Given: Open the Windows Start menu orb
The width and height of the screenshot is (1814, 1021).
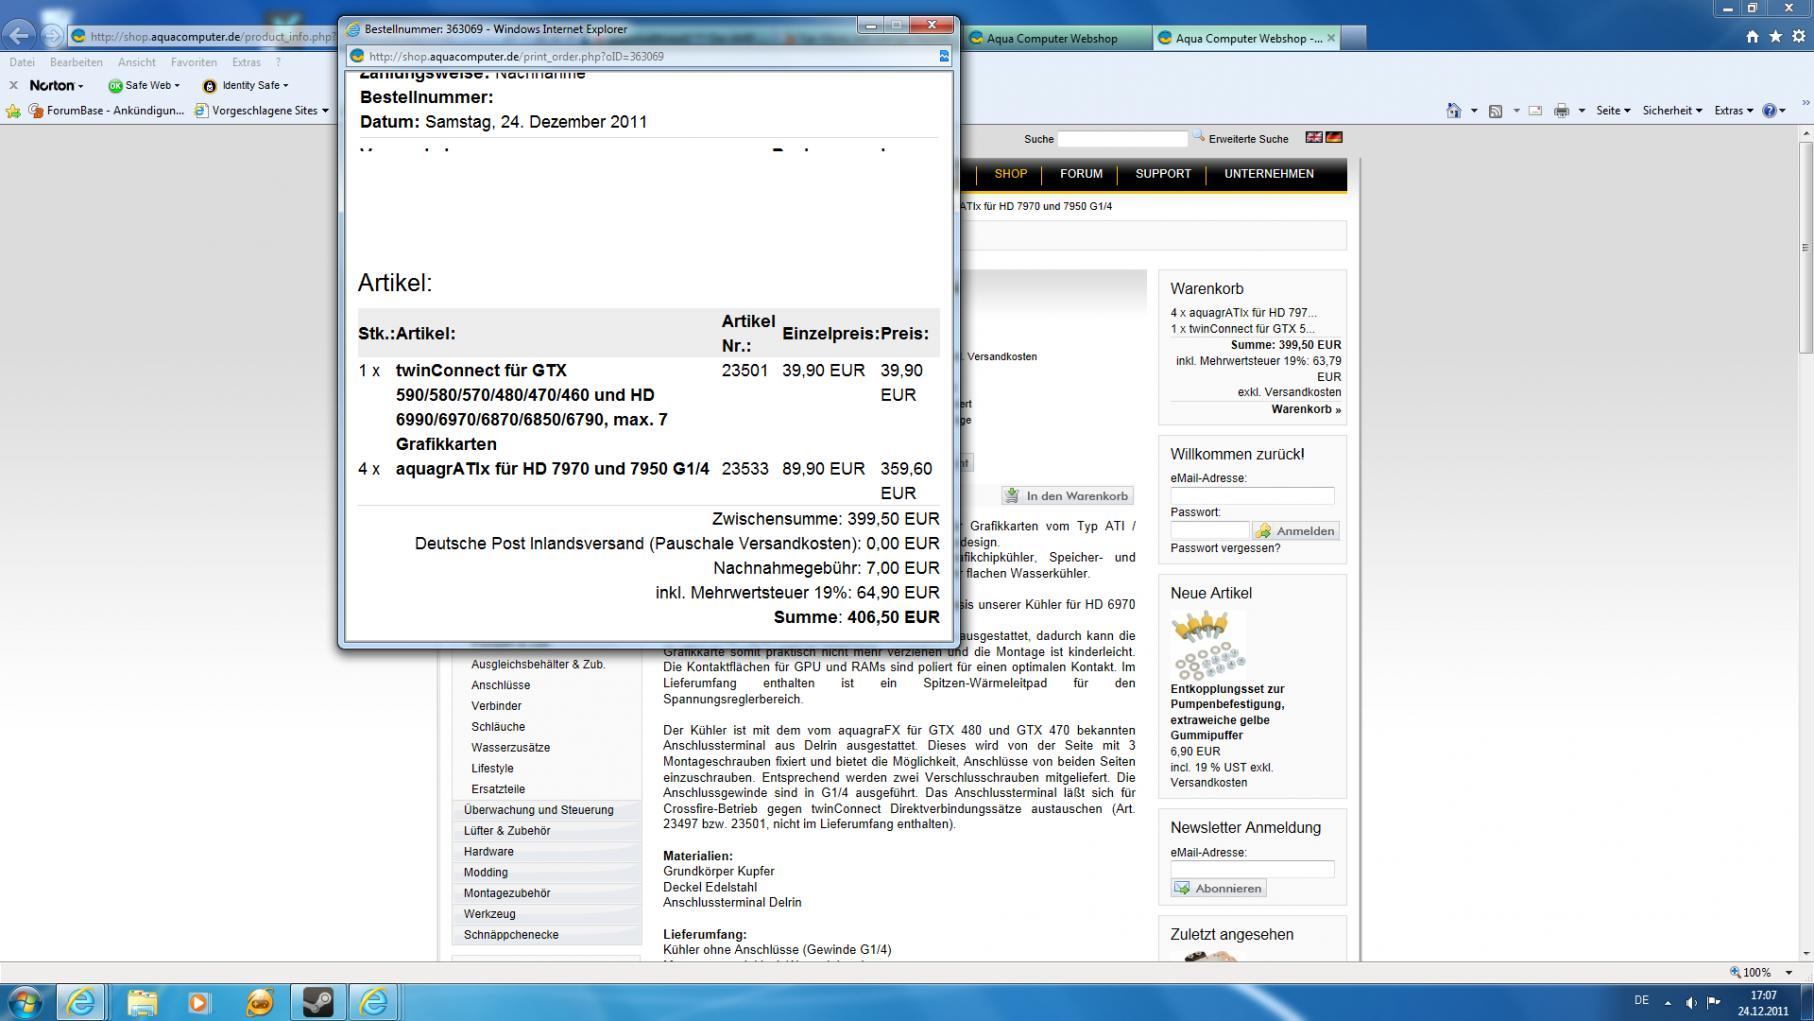Looking at the screenshot, I should click(25, 1001).
